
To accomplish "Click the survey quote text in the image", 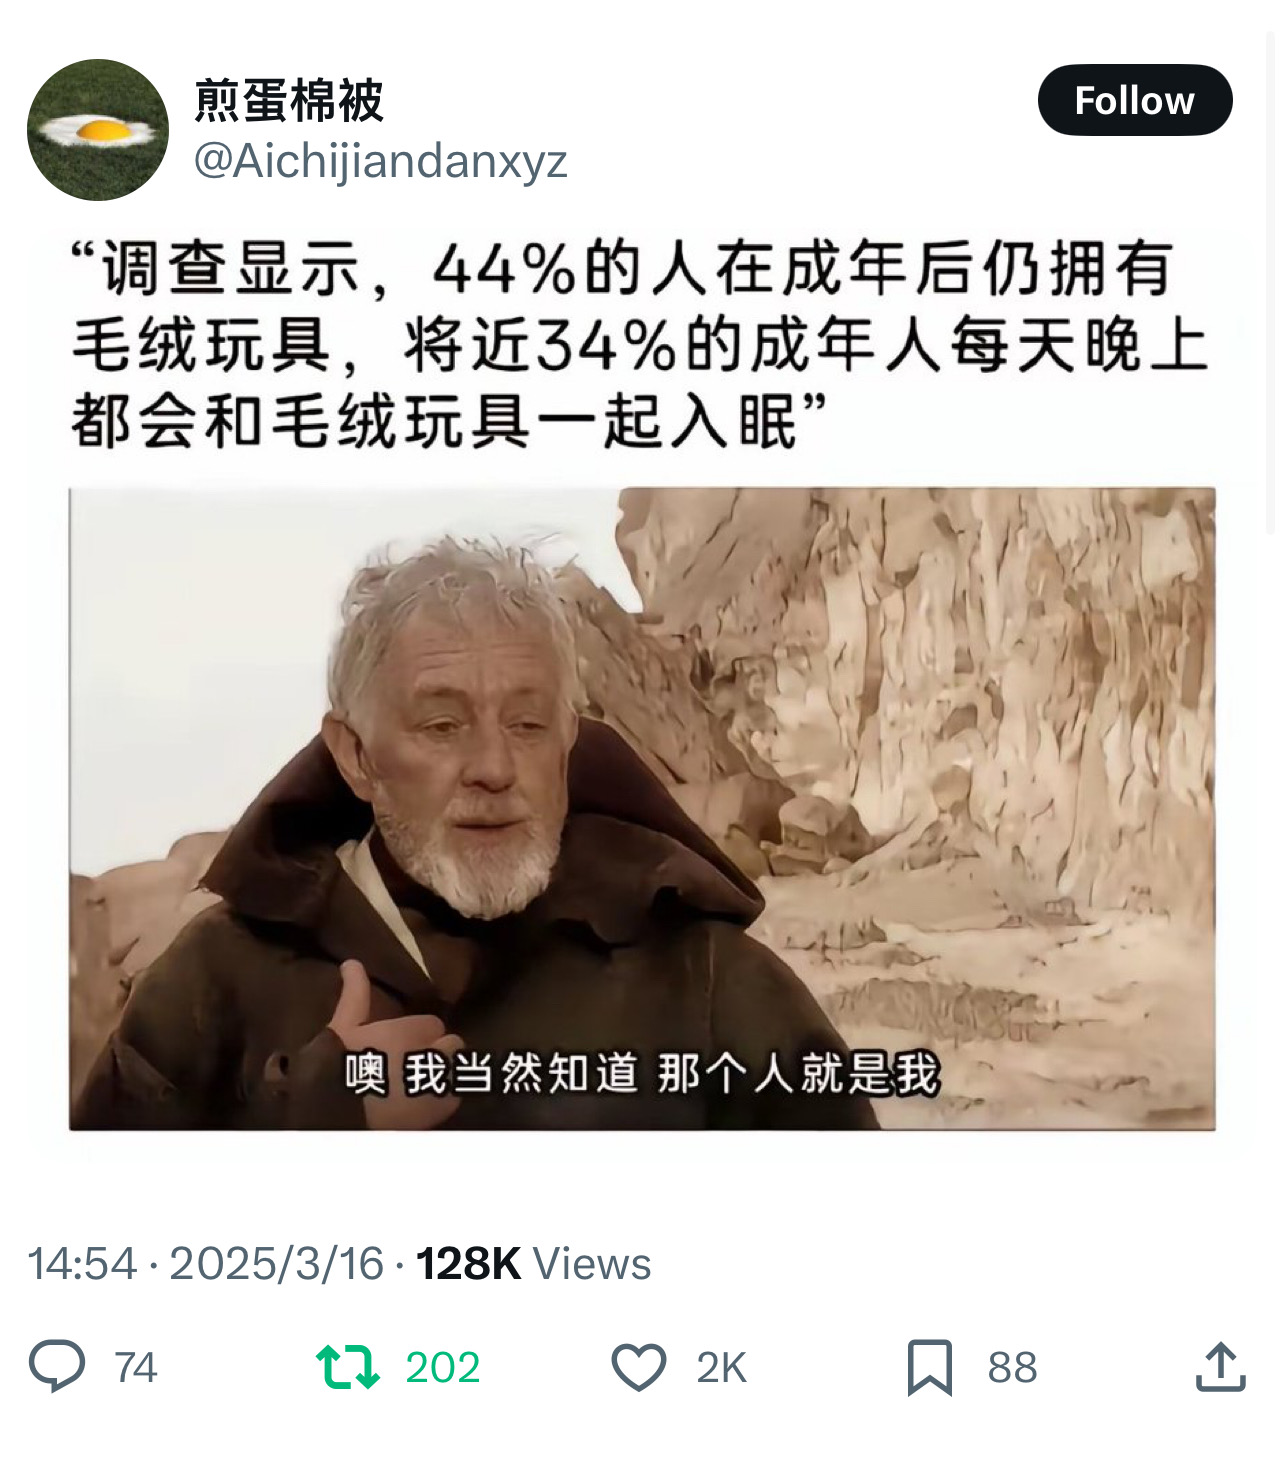I will [x=640, y=345].
